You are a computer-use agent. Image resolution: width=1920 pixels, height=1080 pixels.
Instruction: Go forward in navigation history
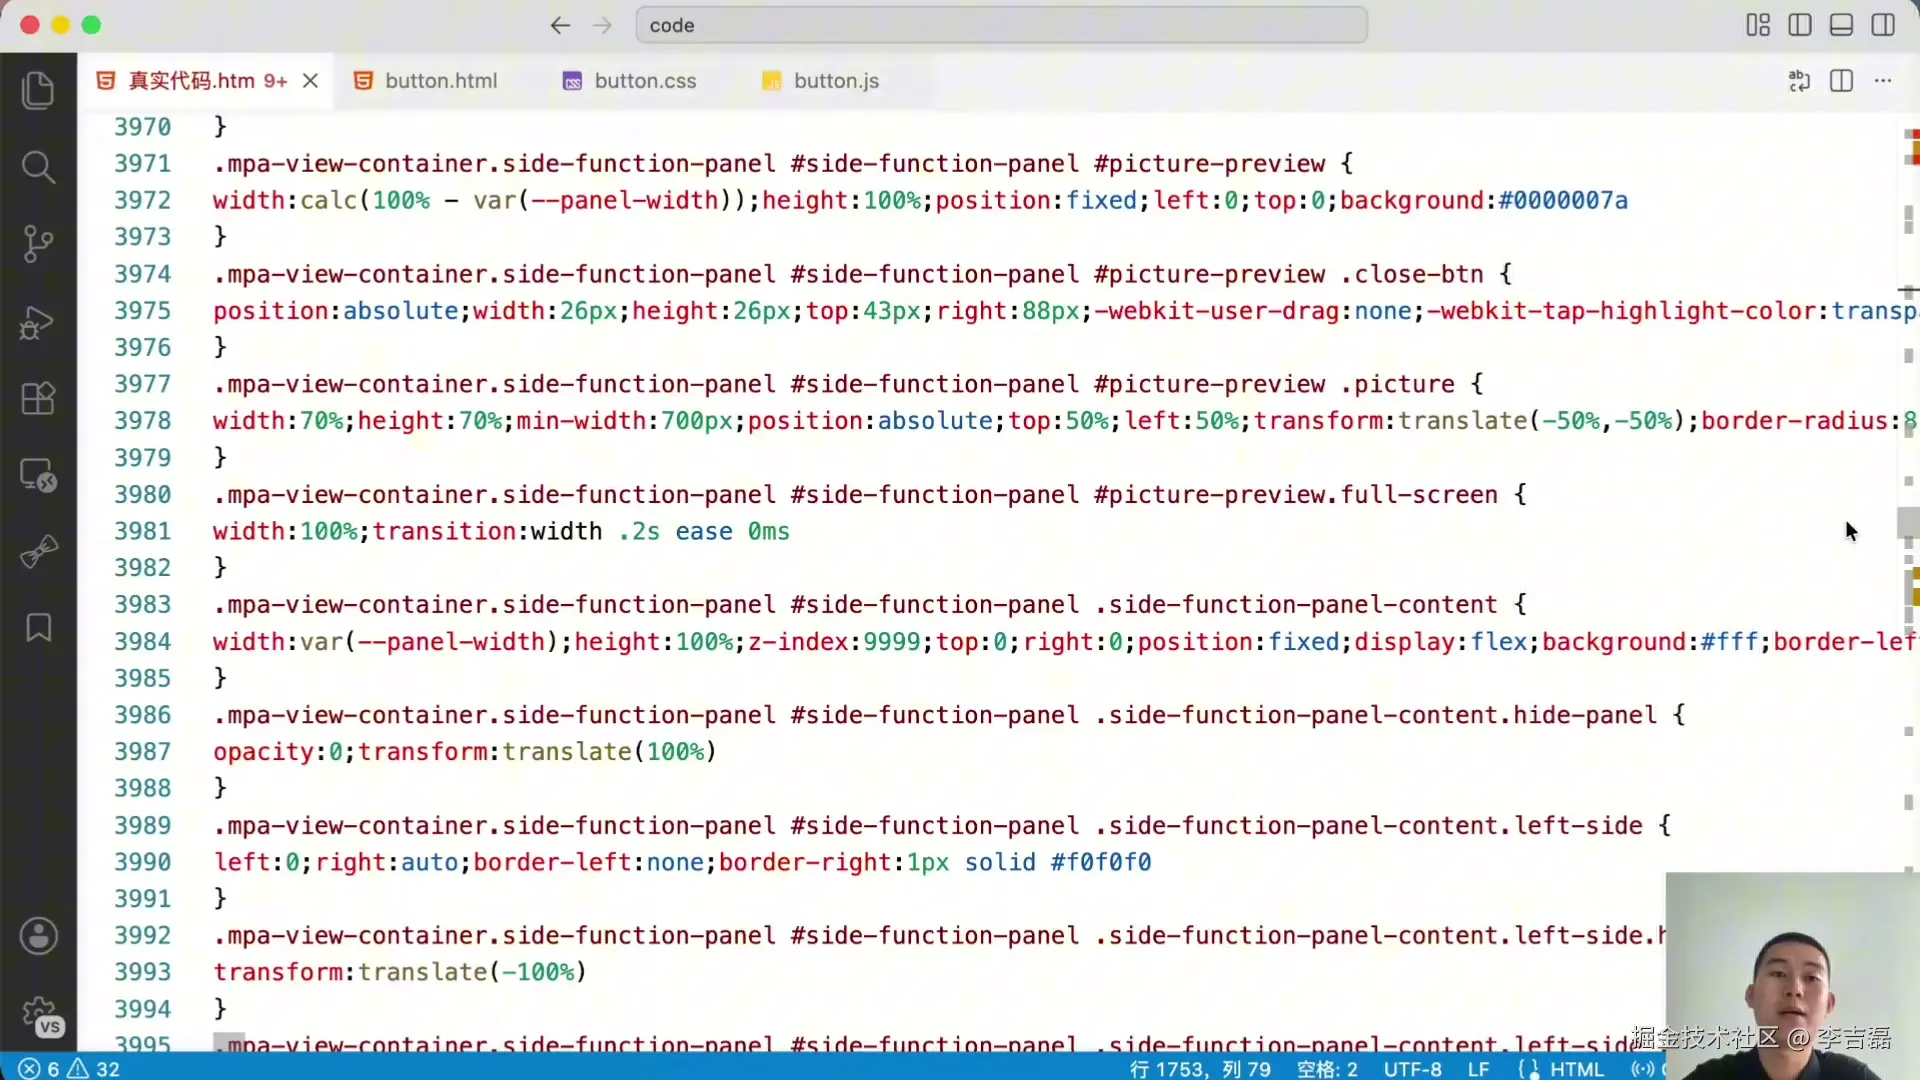[602, 26]
